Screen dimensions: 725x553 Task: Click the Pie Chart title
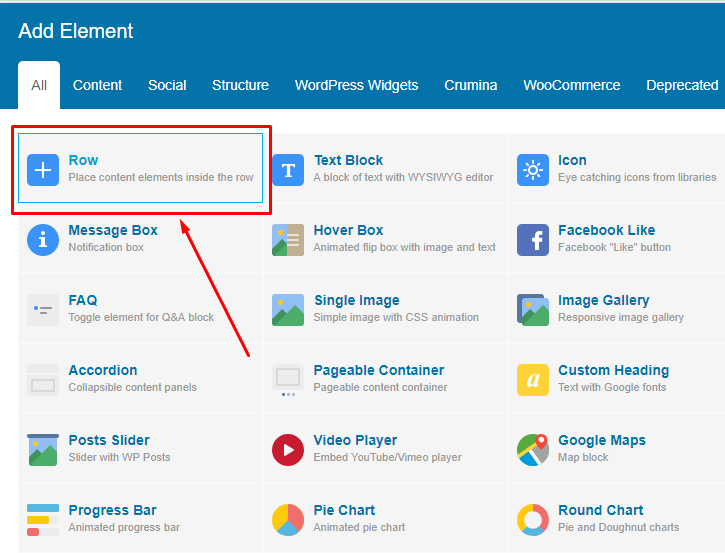pos(344,510)
